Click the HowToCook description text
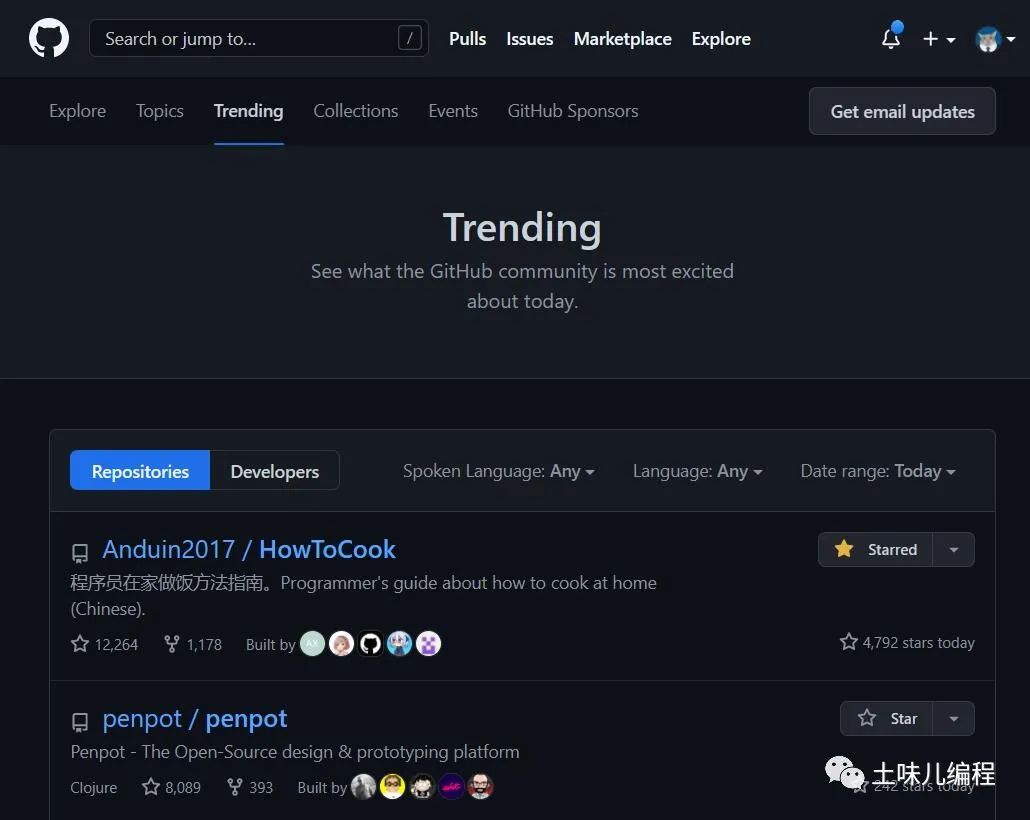The height and width of the screenshot is (820, 1030). click(363, 595)
